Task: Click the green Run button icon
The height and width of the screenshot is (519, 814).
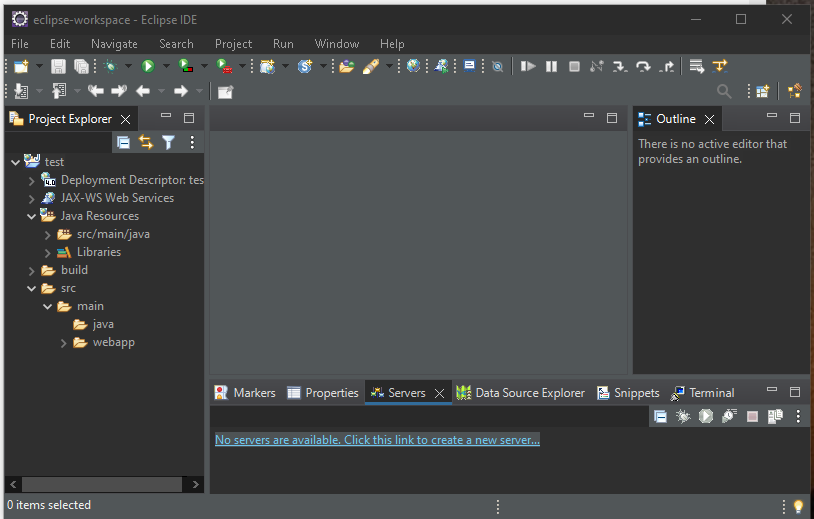Action: point(148,66)
